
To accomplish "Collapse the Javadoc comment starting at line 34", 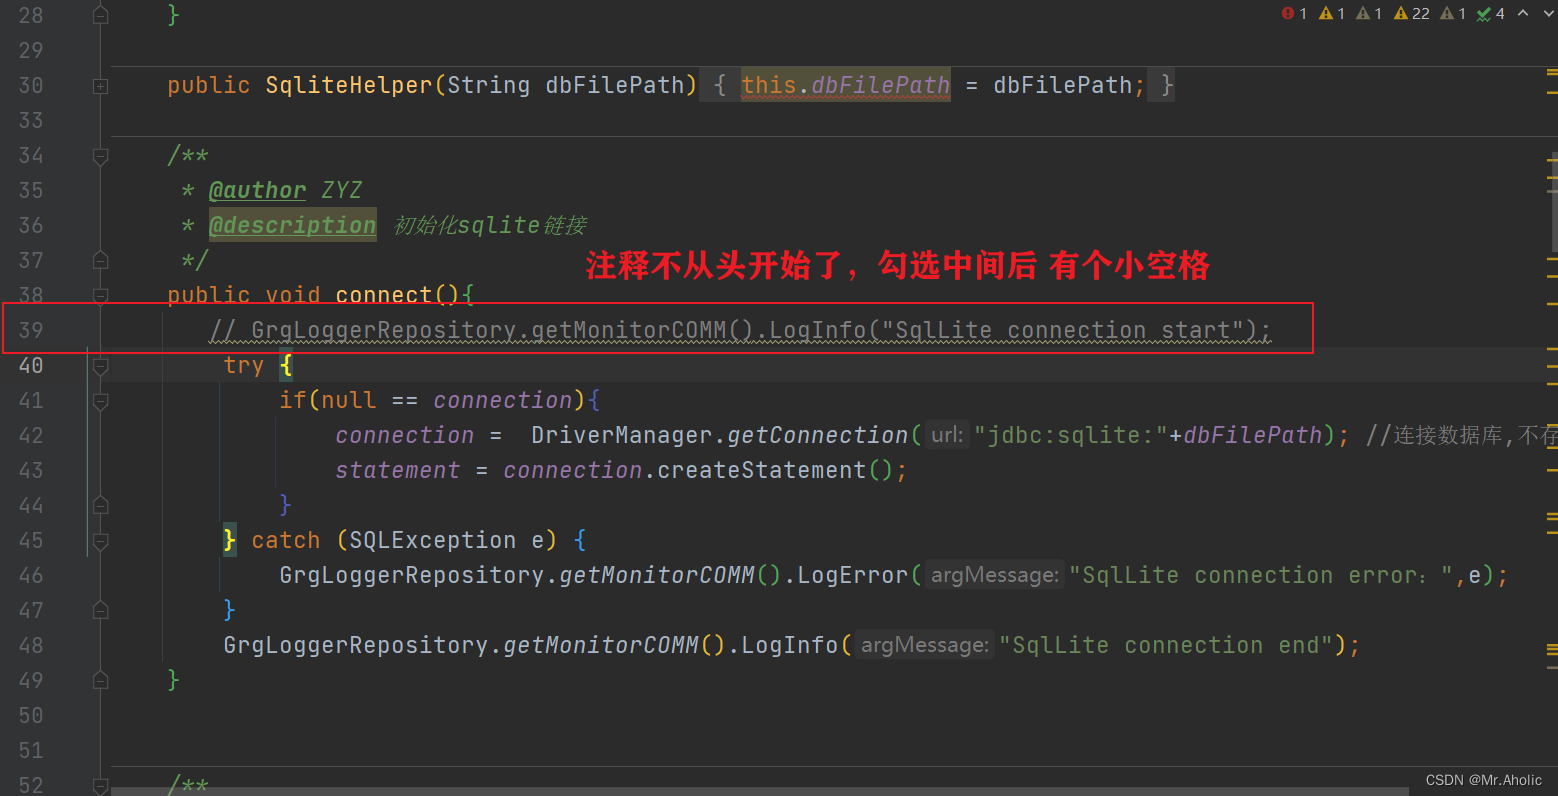I will click(x=100, y=156).
